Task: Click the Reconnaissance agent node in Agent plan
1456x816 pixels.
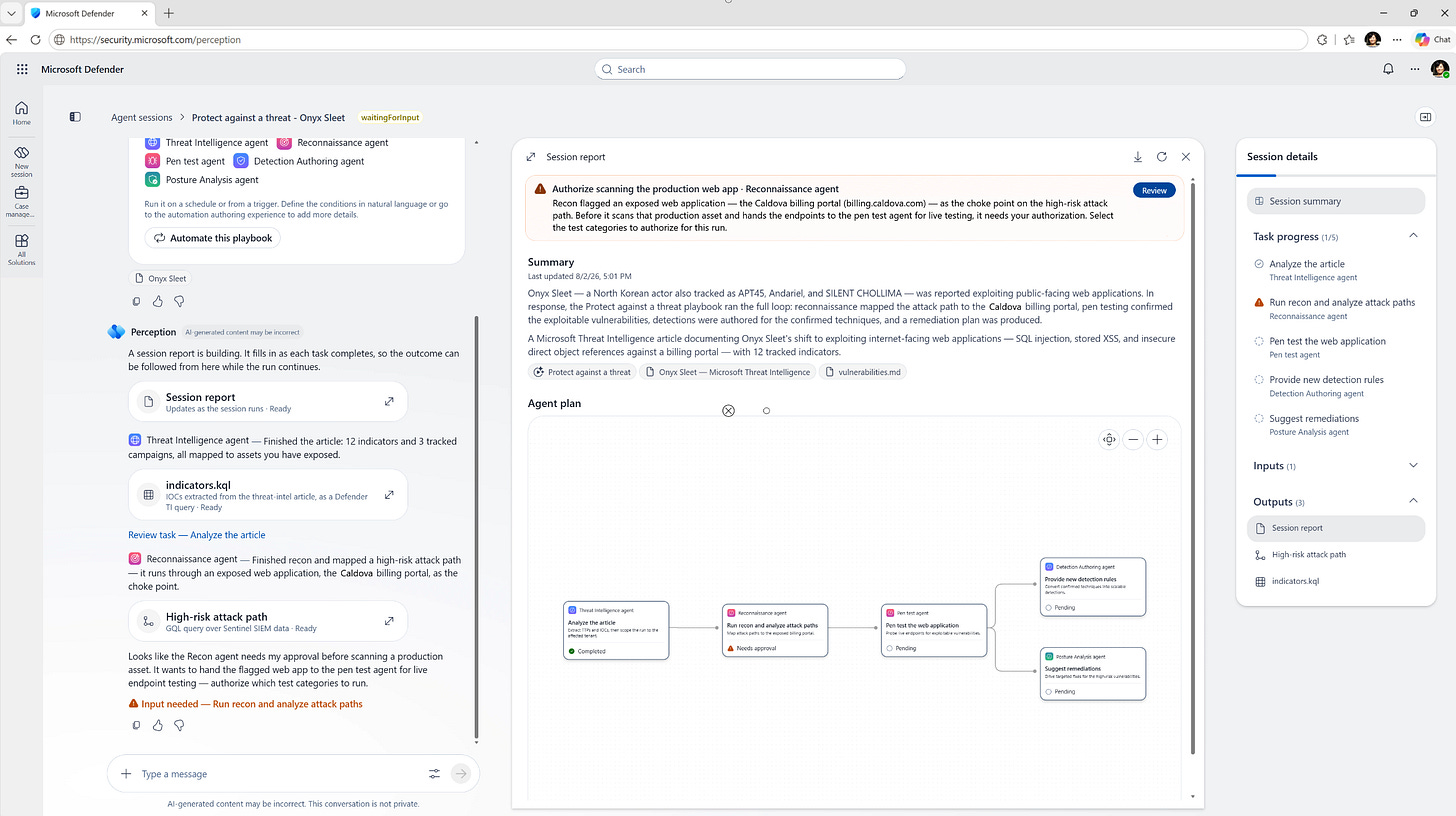Action: [775, 630]
